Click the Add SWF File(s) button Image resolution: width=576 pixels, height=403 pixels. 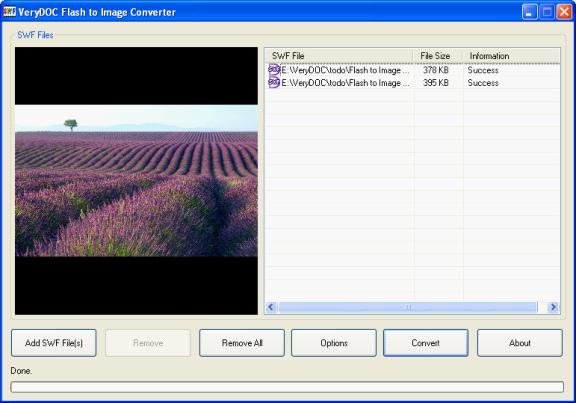tap(54, 343)
